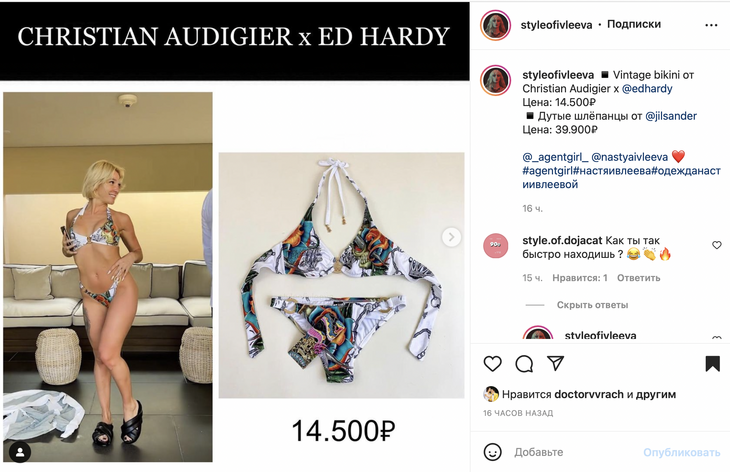Share the post with the paper plane icon

tap(555, 363)
